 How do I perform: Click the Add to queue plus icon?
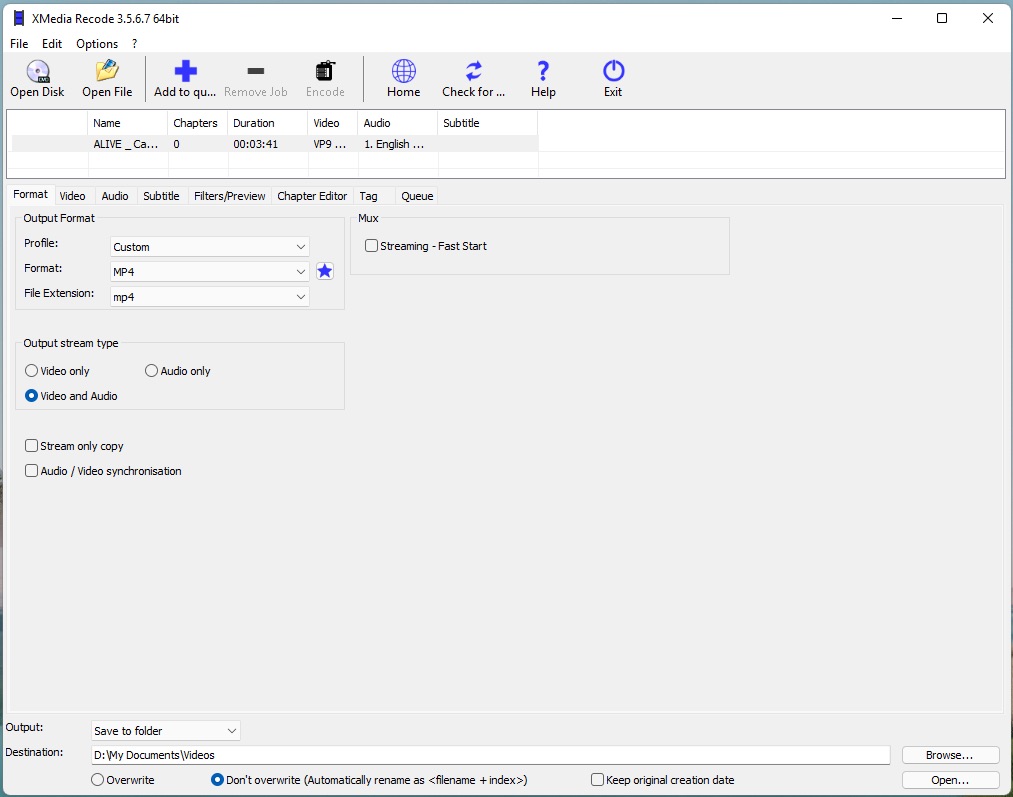(x=185, y=71)
